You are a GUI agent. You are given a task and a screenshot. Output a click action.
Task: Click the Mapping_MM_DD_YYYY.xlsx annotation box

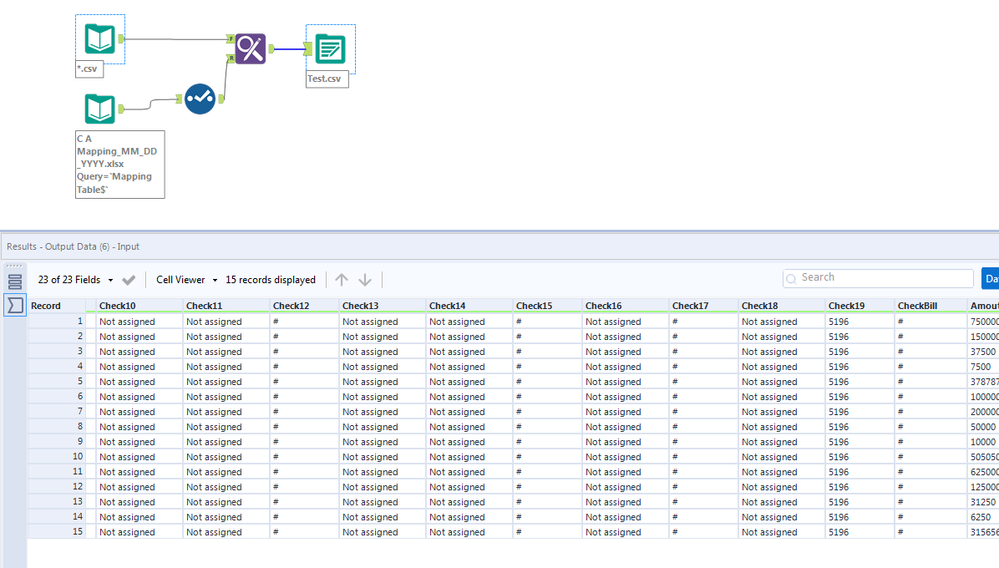pyautogui.click(x=120, y=164)
